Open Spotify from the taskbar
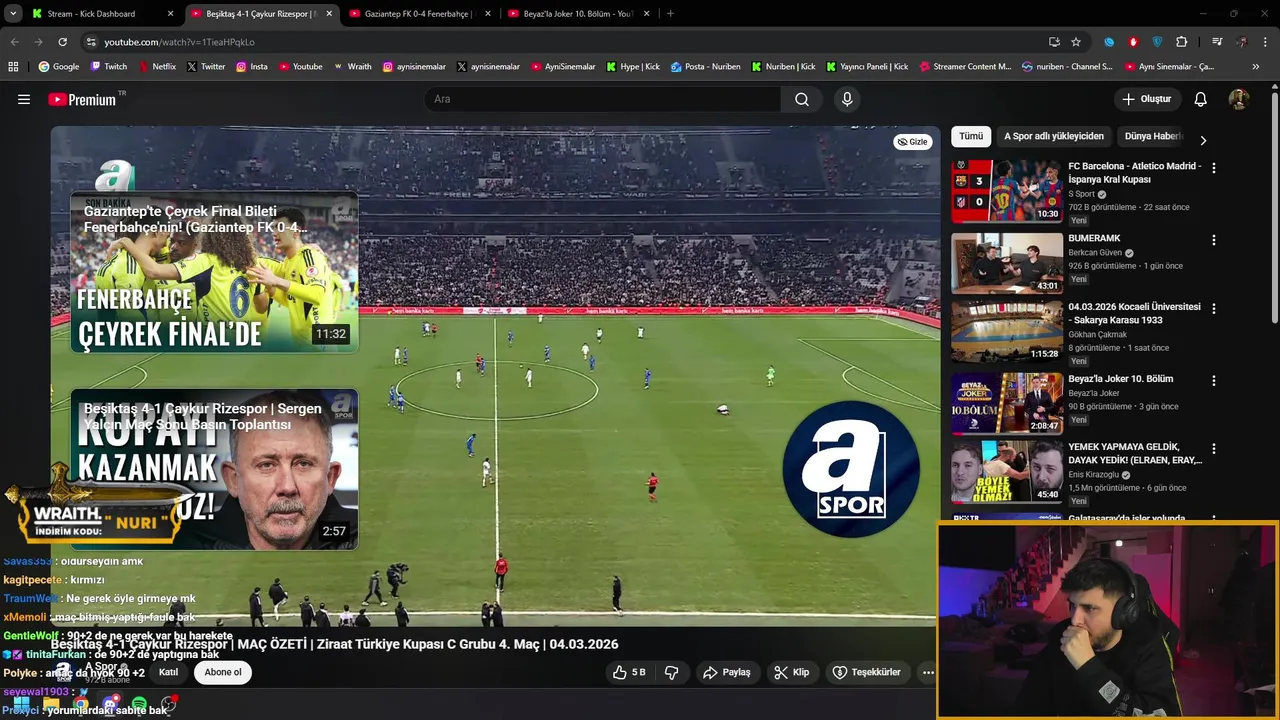The height and width of the screenshot is (720, 1280). tap(139, 705)
